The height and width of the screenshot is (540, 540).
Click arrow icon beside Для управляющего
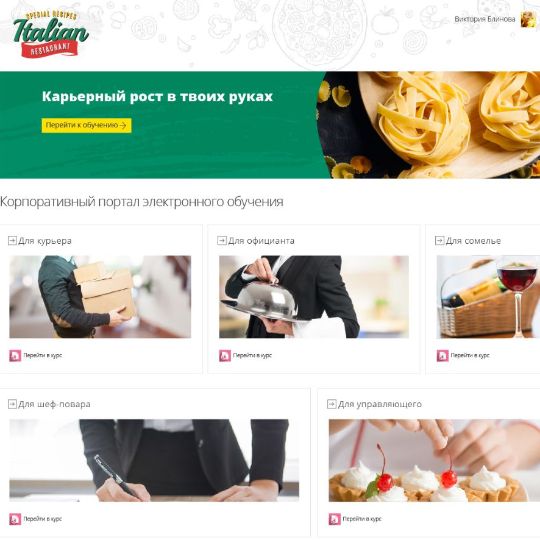[x=331, y=404]
